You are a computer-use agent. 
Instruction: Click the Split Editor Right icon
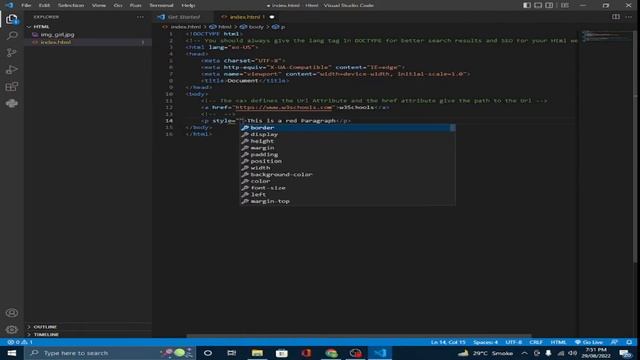(616, 17)
